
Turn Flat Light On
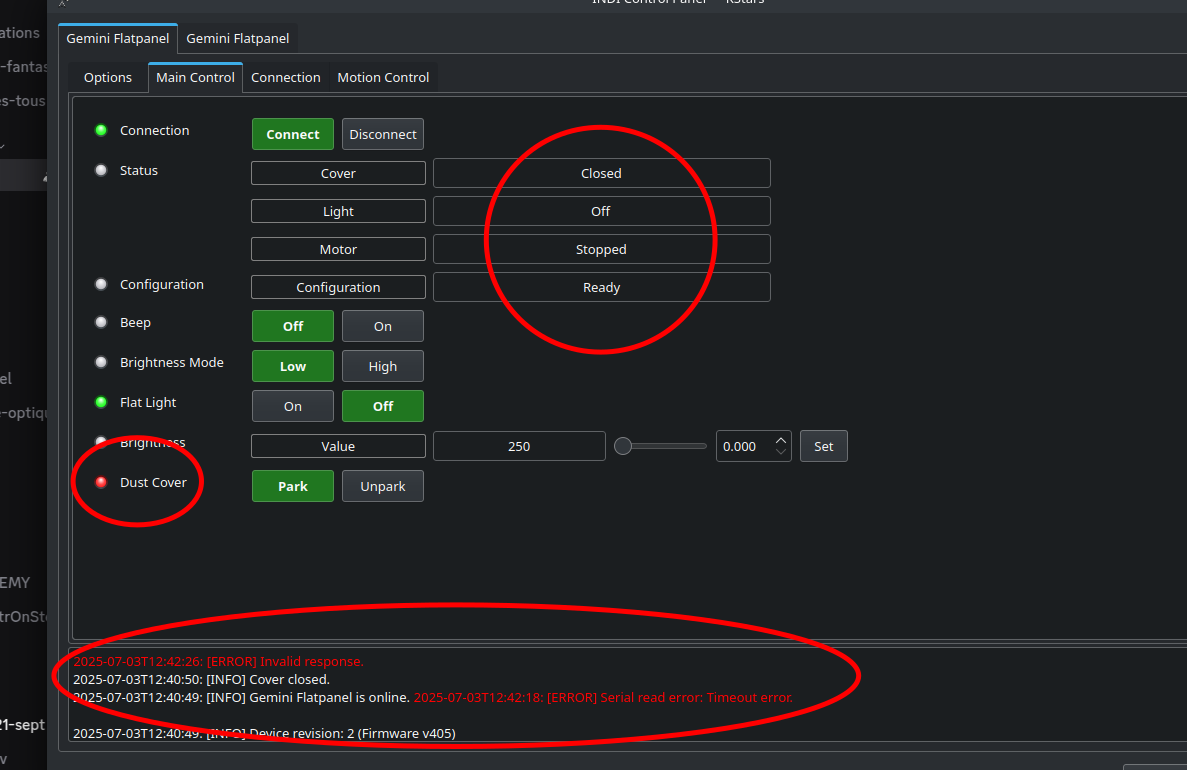coord(293,407)
